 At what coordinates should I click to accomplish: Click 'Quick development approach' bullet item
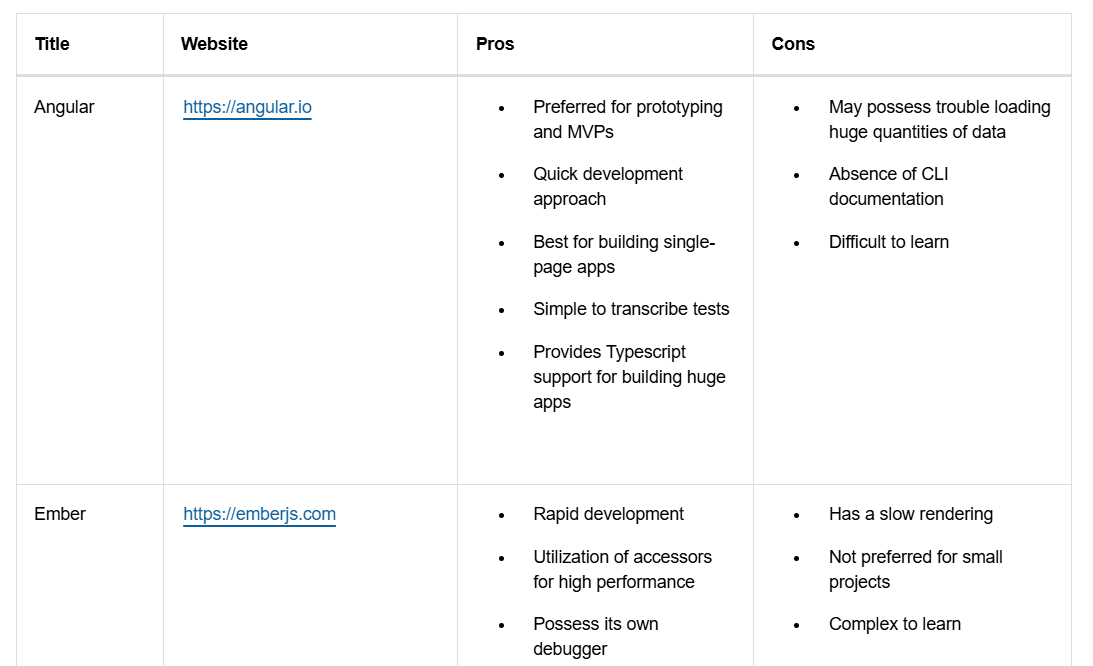(608, 186)
